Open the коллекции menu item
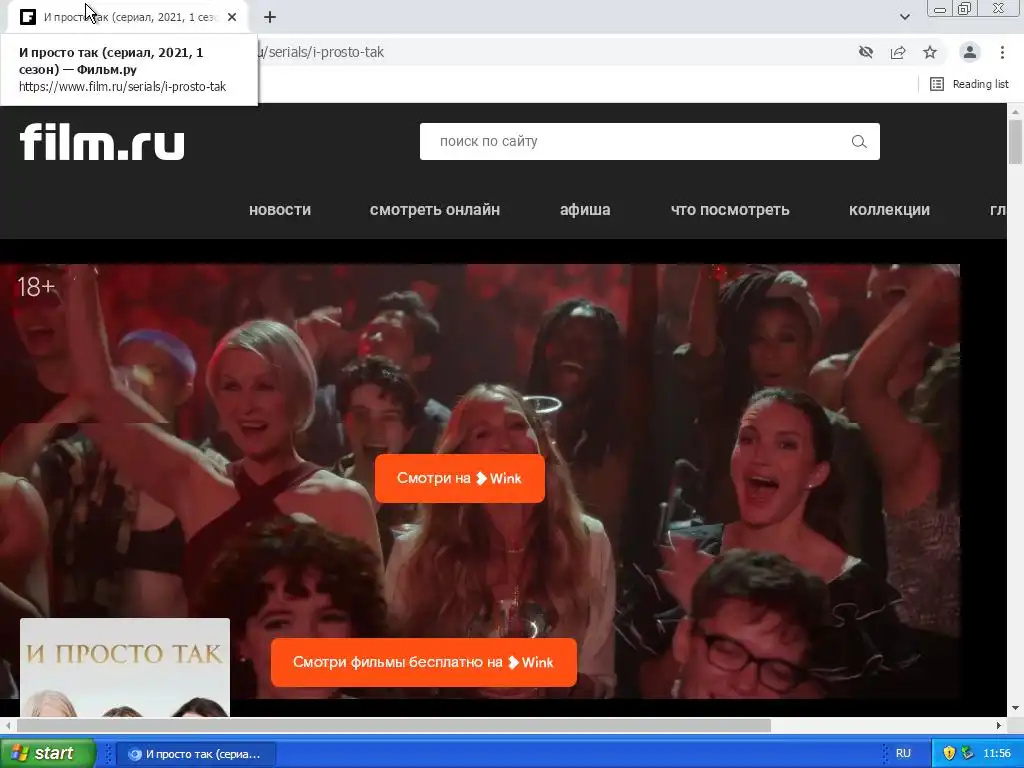 point(889,210)
